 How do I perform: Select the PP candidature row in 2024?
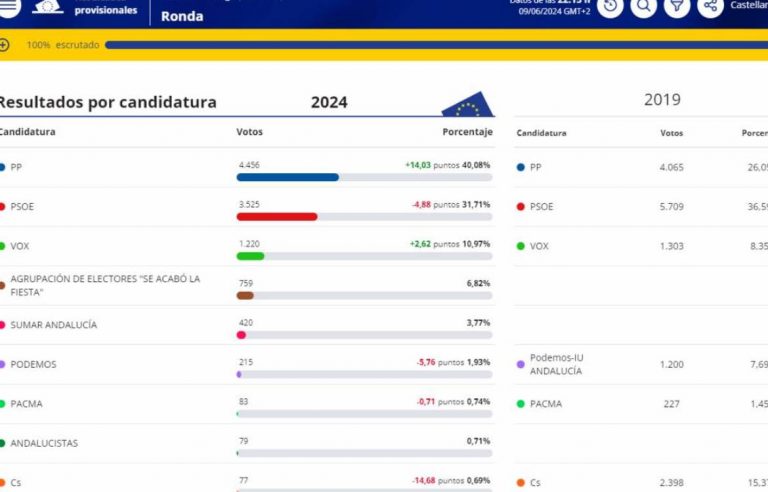17,167
